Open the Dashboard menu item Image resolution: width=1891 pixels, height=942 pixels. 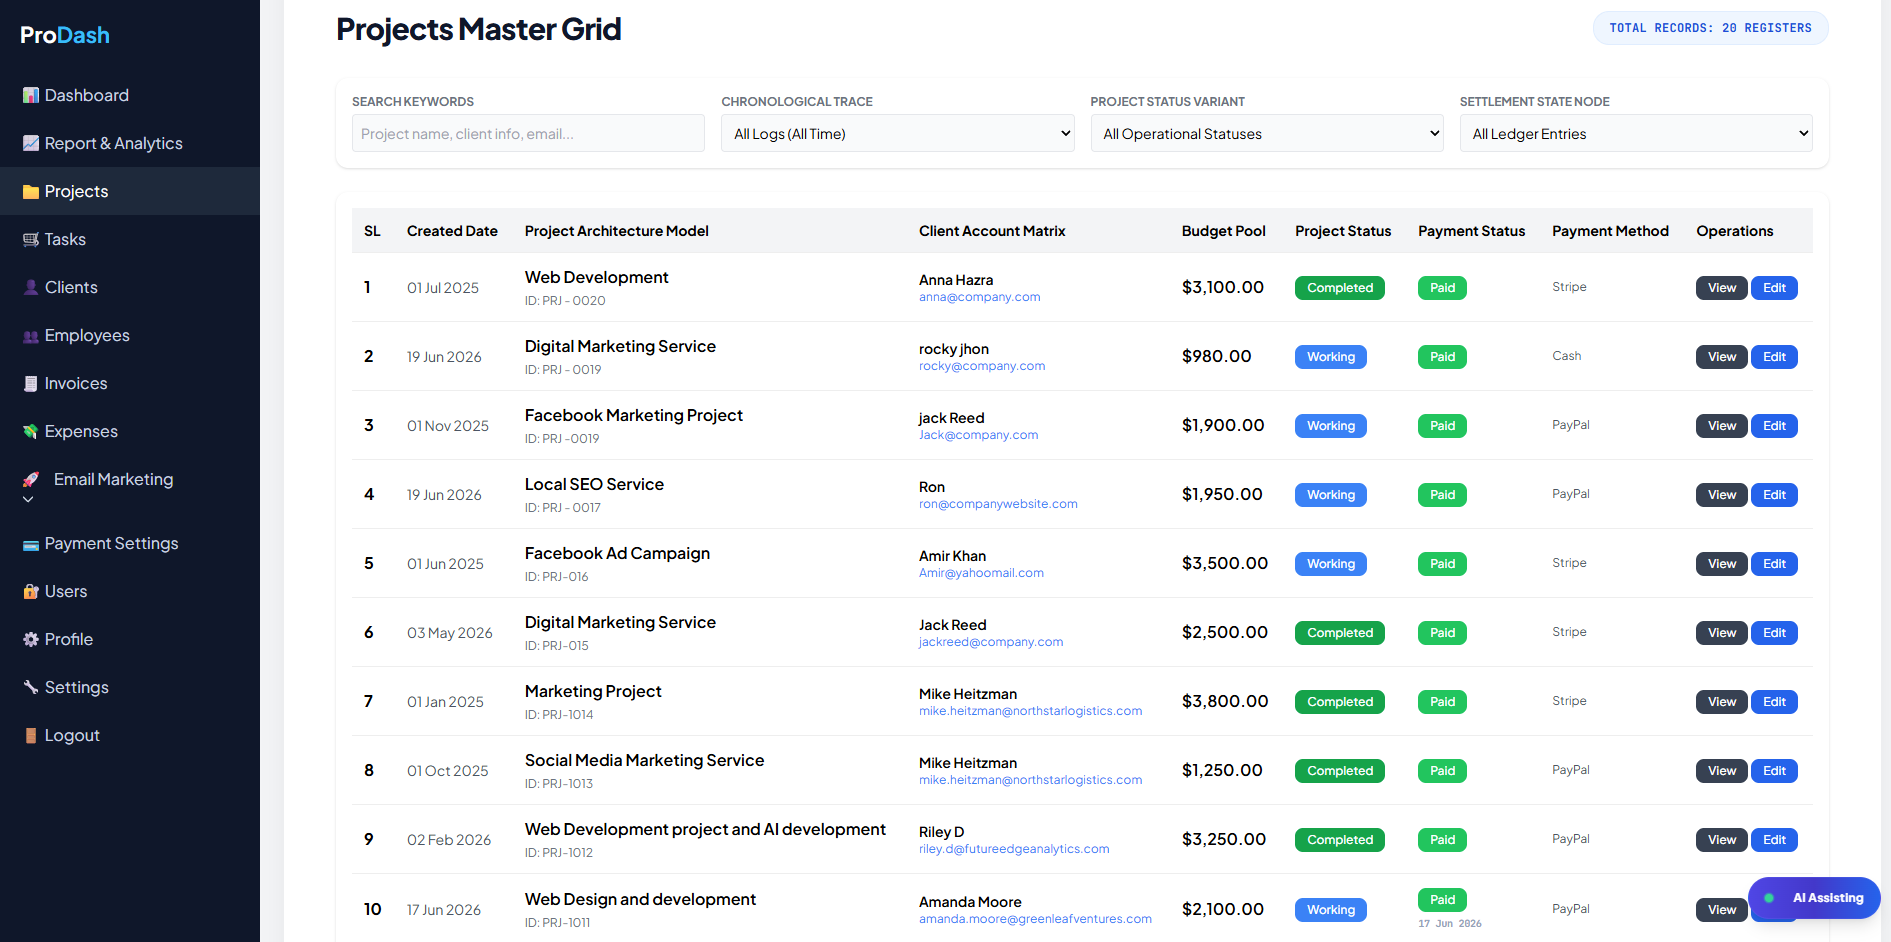(130, 95)
